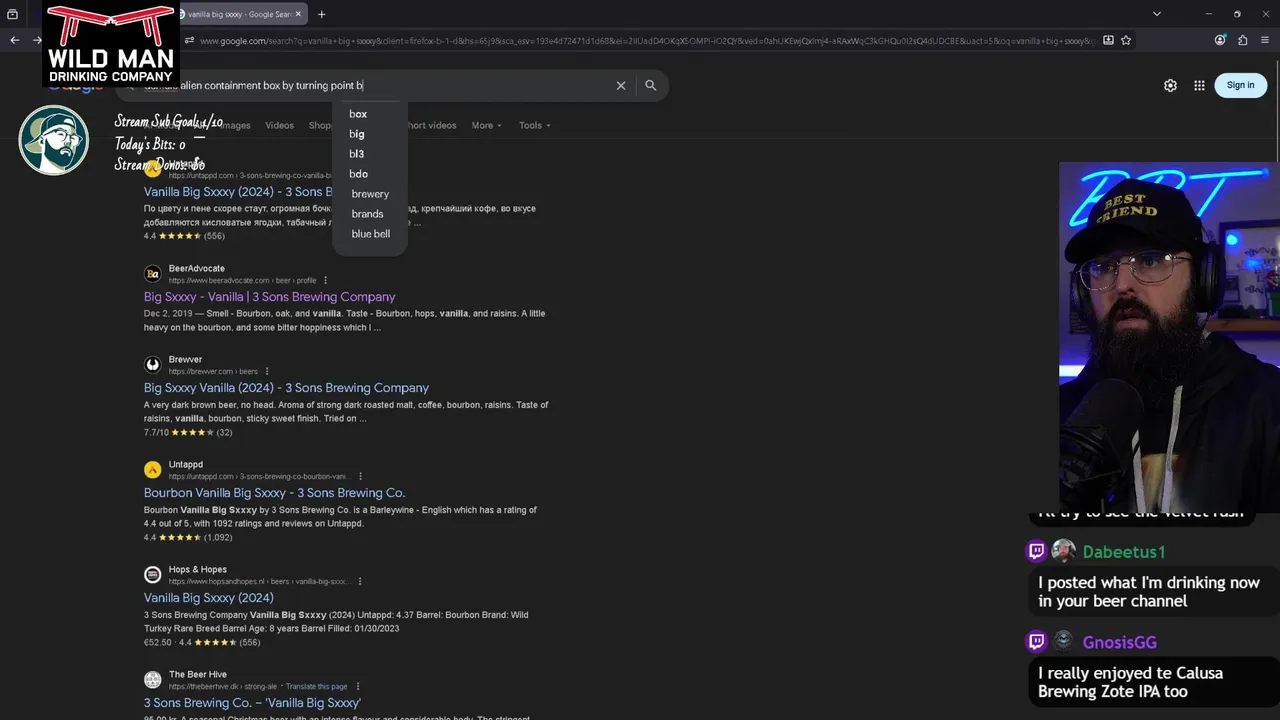1280x720 pixels.
Task: Click GnosisGG chat username
Action: [1120, 642]
